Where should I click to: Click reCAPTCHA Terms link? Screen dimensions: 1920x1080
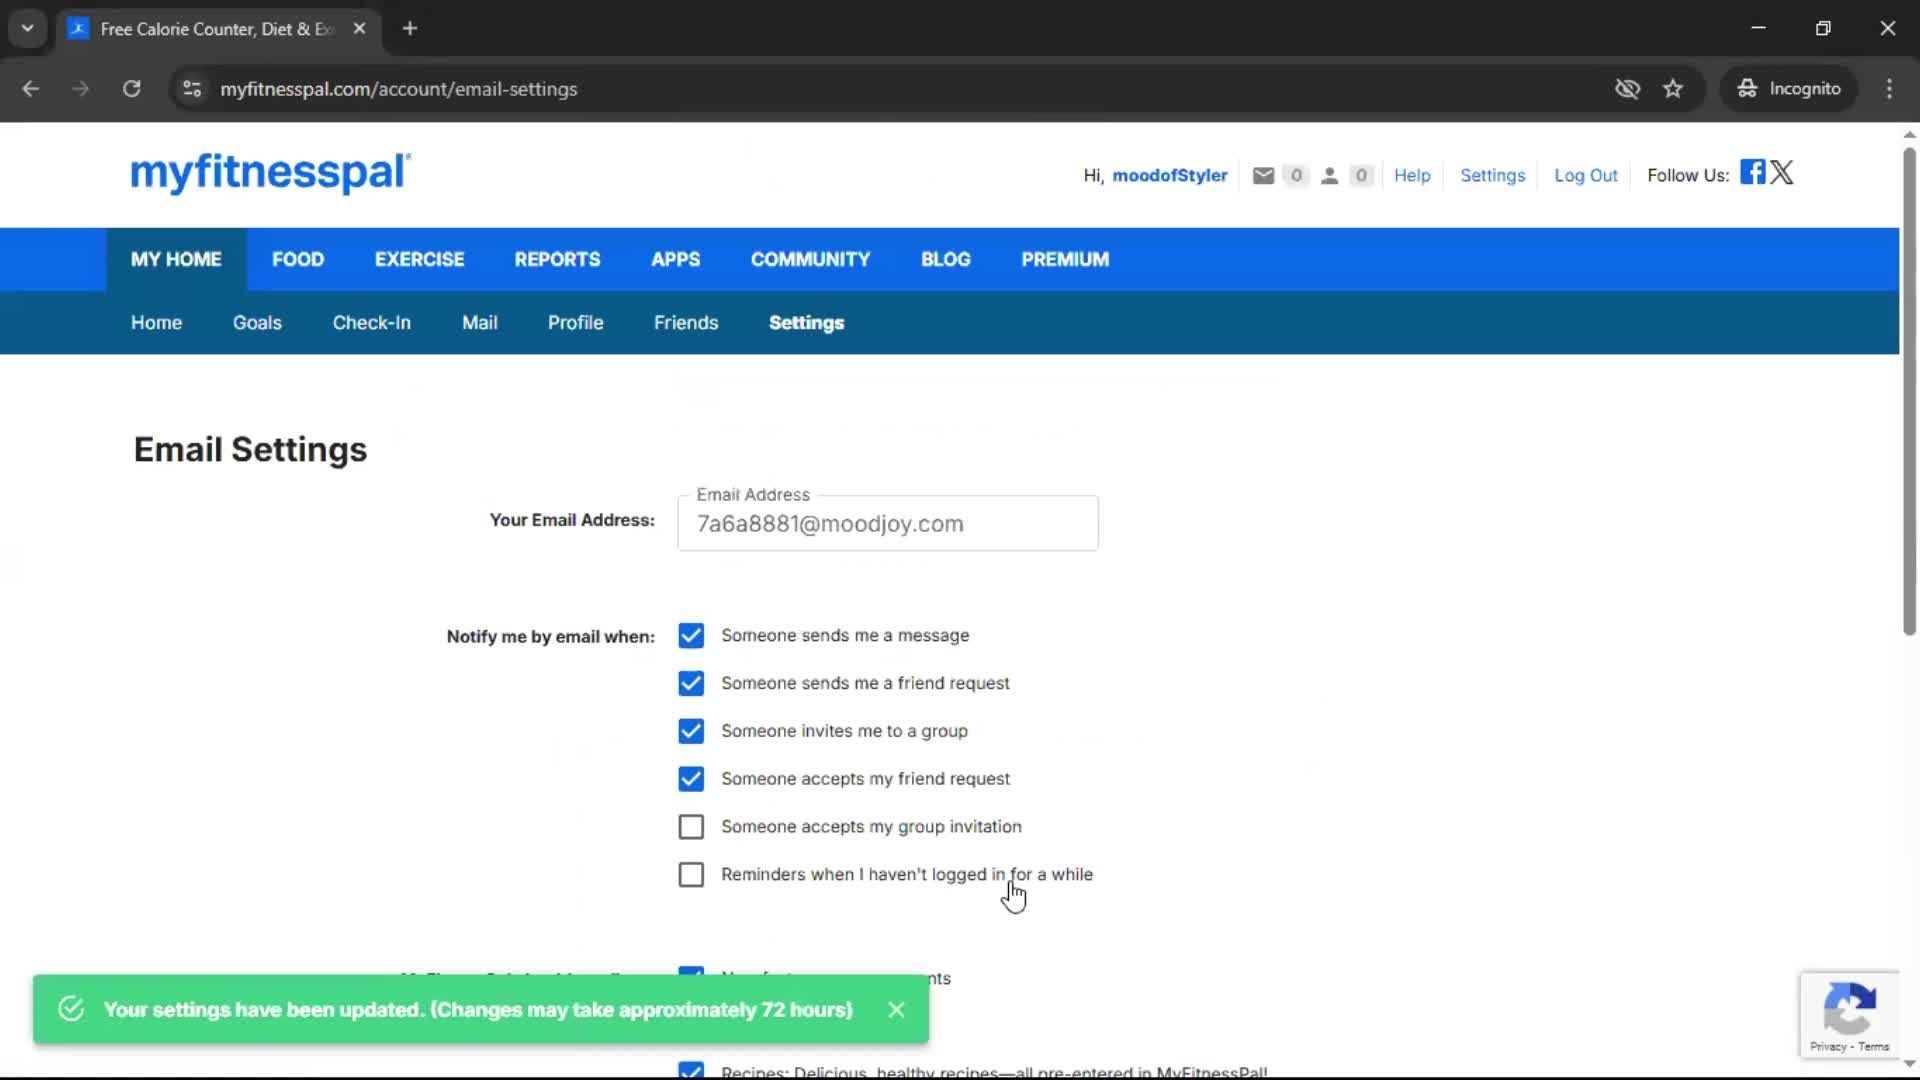point(1874,1047)
